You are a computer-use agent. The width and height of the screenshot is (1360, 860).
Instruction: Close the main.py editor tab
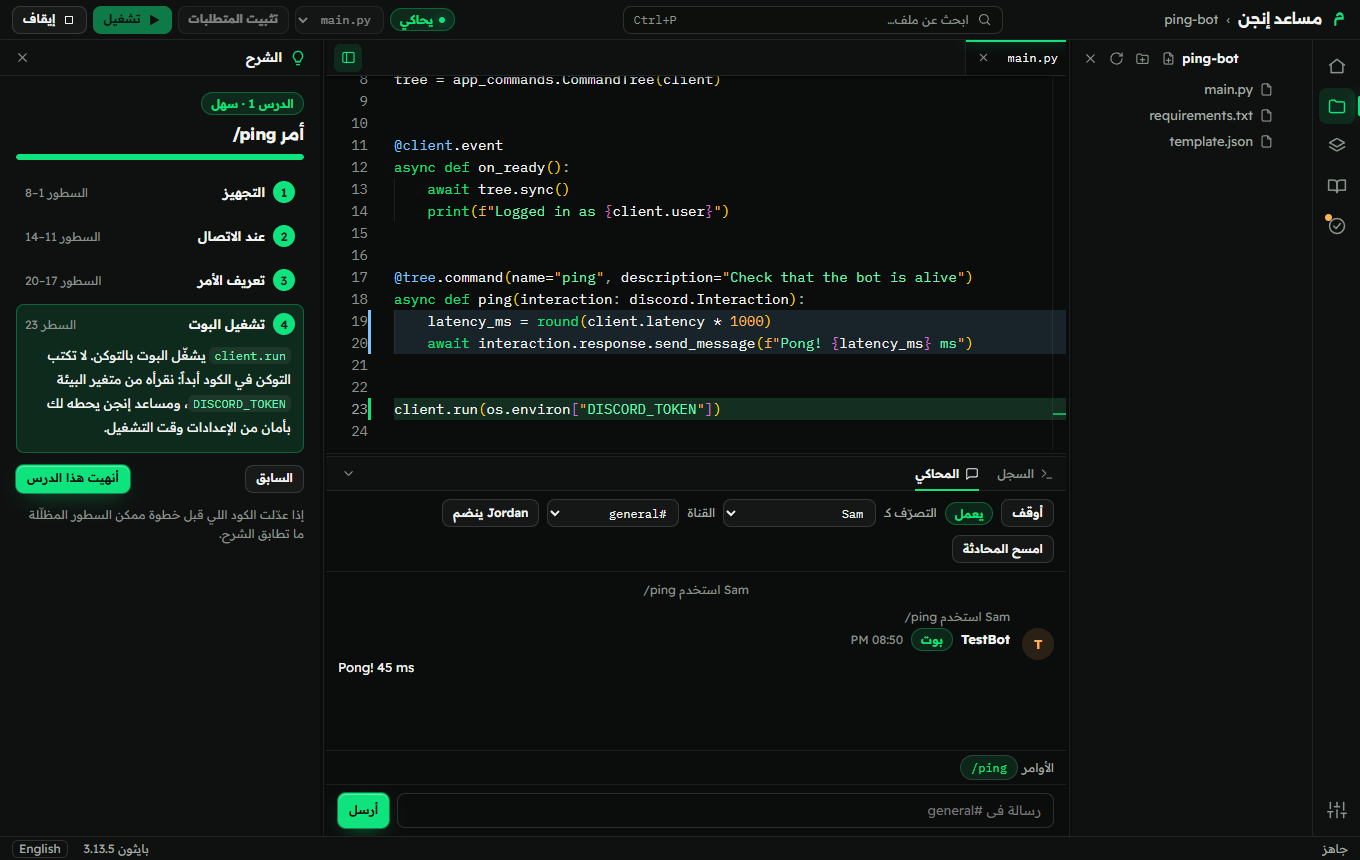983,58
